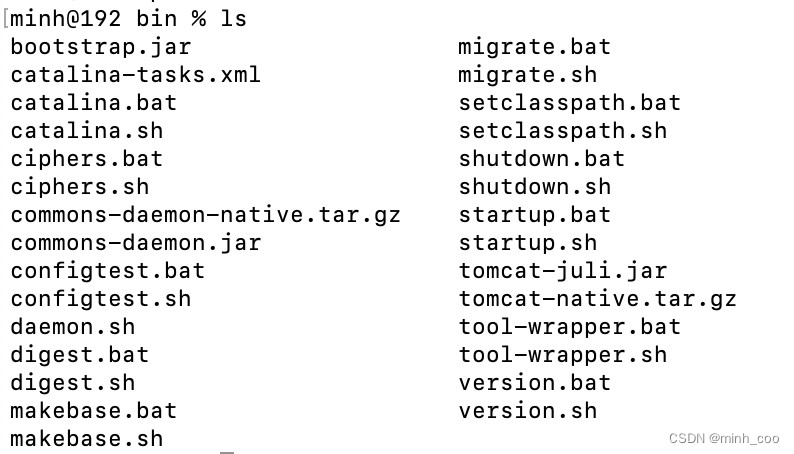Click the tool-wrapper.bat file name
Viewport: 794px width, 454px height.
(x=570, y=327)
